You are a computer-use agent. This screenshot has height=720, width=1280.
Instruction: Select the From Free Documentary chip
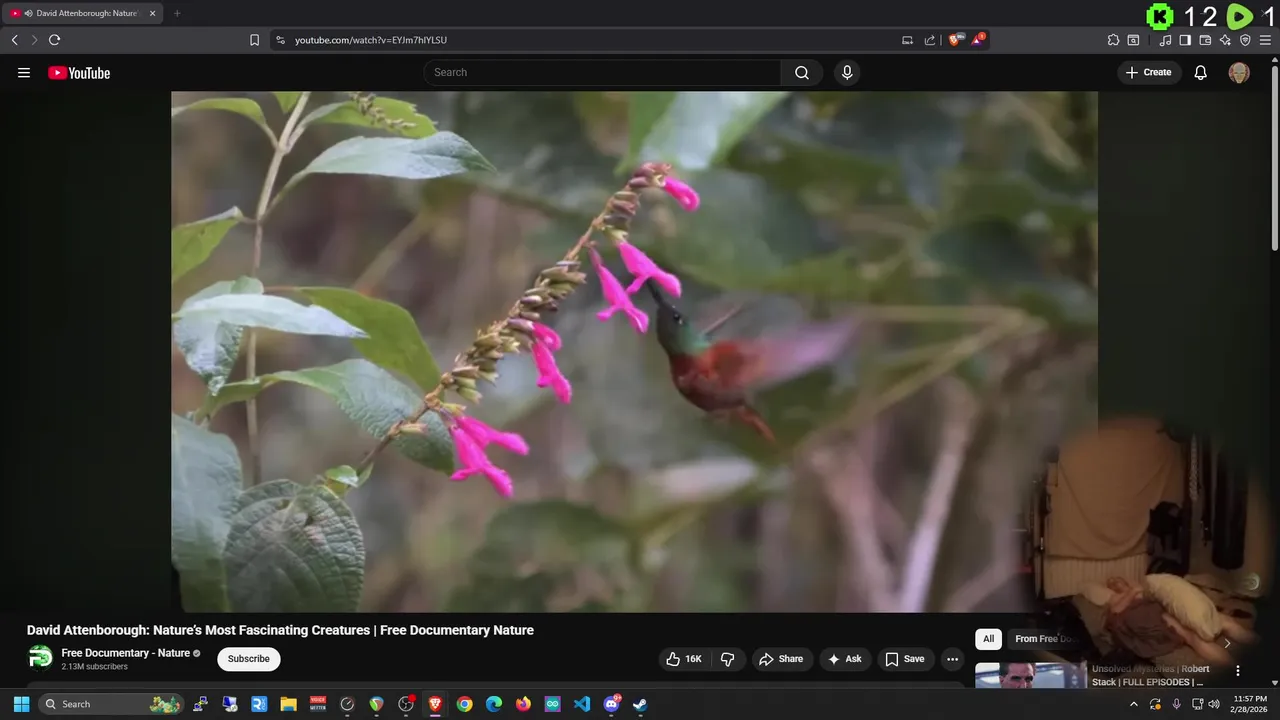click(1043, 639)
